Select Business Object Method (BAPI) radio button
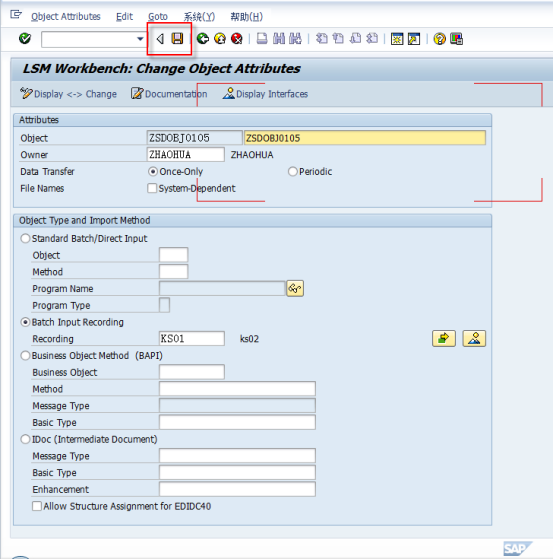554x559 pixels. point(25,355)
